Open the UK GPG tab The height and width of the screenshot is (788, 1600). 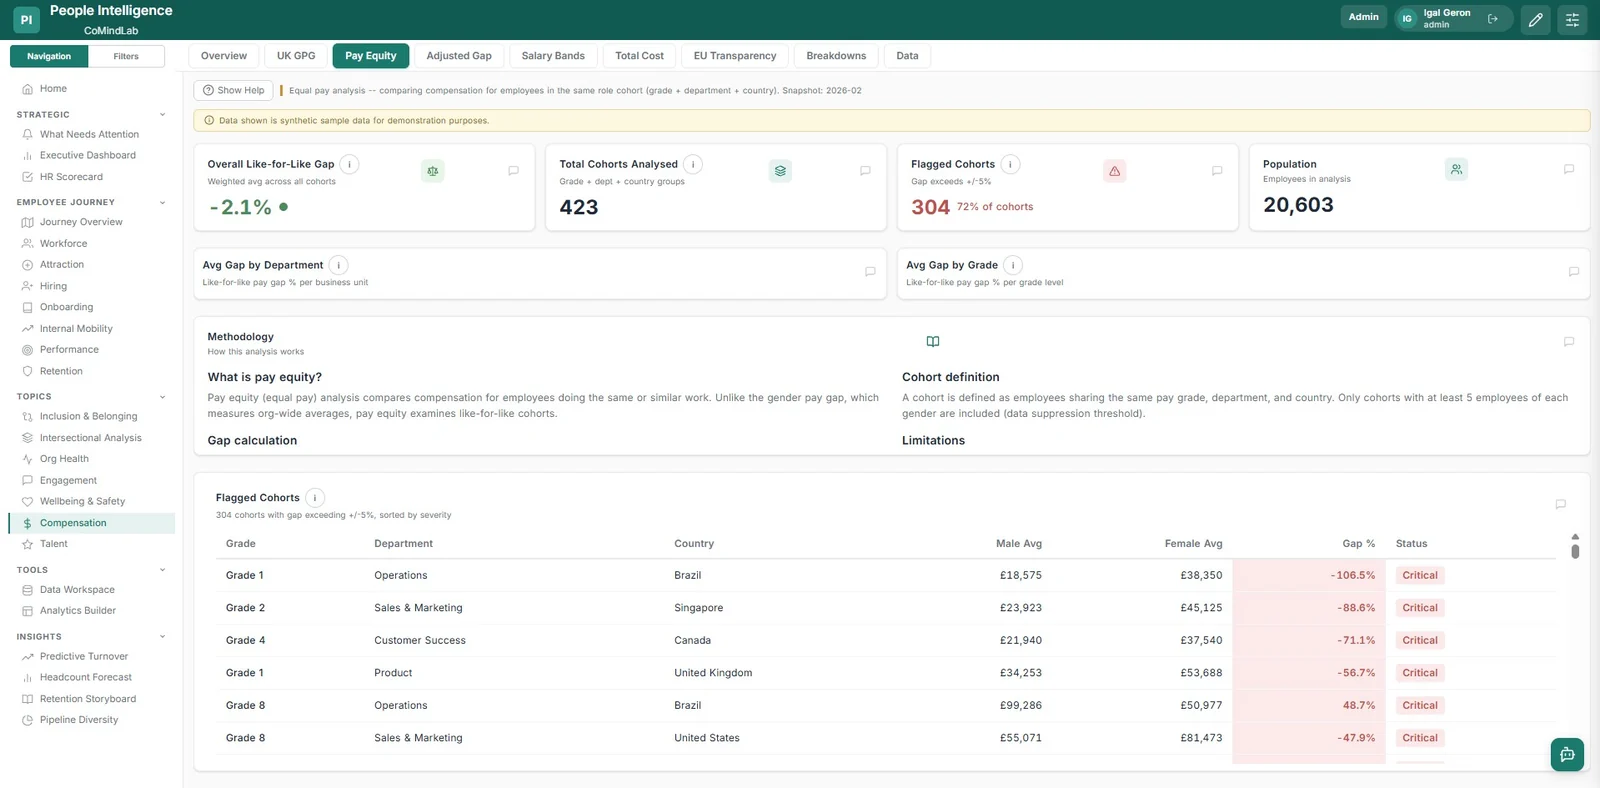click(296, 56)
